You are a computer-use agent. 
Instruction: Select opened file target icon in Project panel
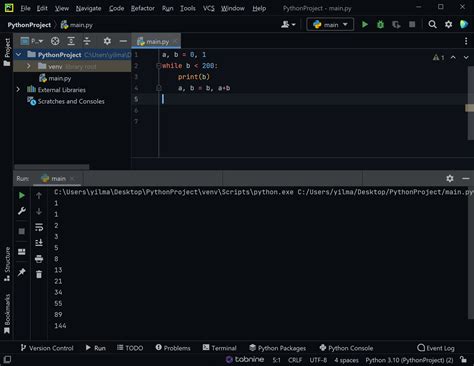click(55, 41)
